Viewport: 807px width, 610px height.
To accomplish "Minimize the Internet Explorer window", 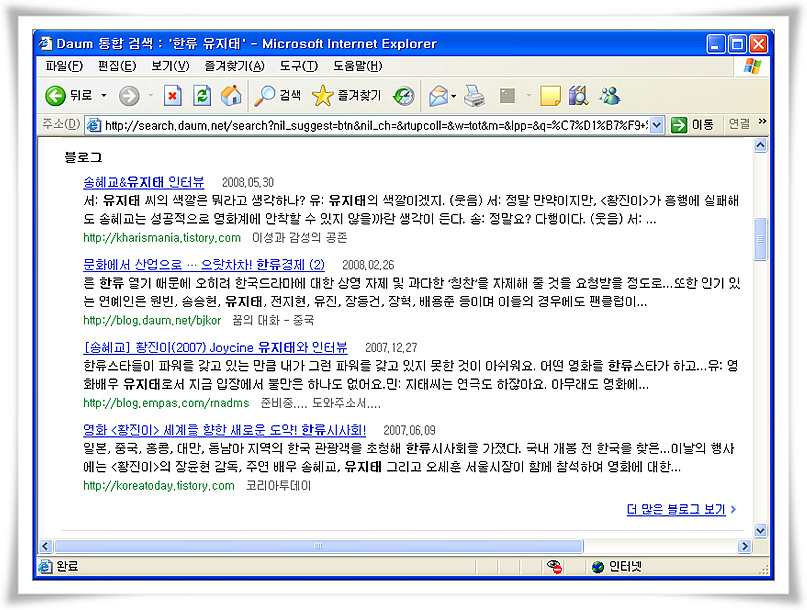I will 716,44.
